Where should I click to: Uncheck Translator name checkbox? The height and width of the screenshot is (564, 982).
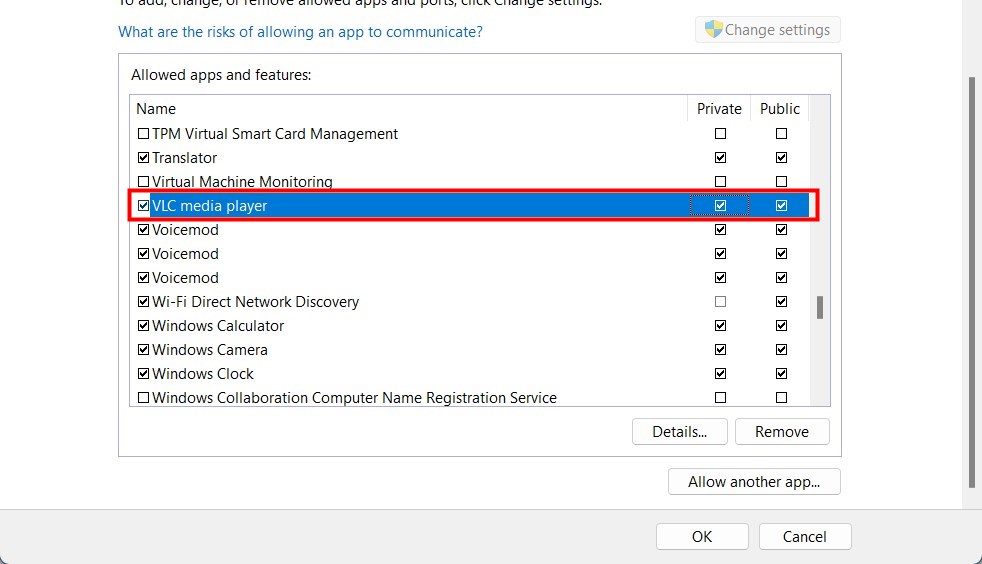(x=143, y=157)
